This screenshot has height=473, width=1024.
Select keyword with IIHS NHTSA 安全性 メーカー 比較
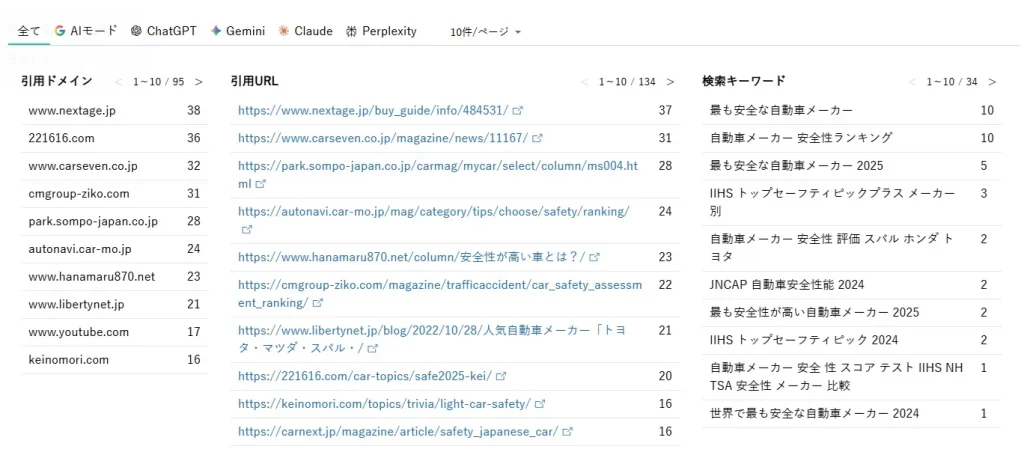[852, 377]
